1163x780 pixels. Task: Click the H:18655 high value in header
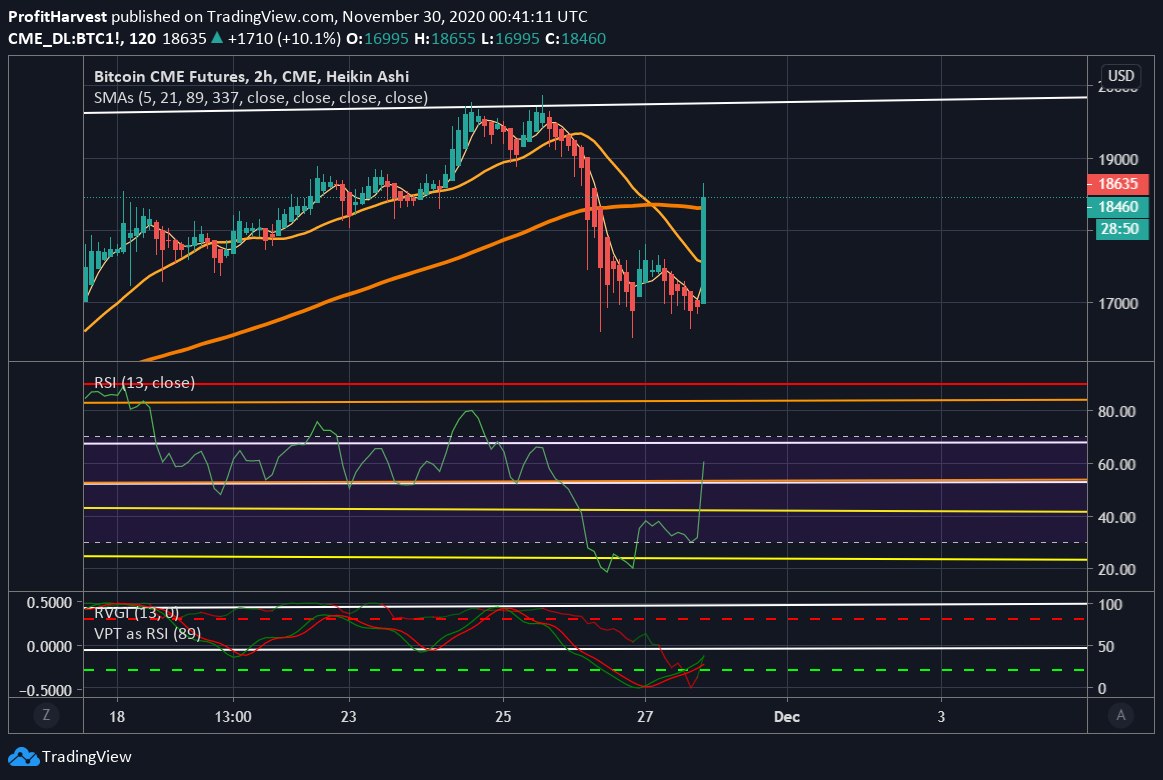coord(444,39)
